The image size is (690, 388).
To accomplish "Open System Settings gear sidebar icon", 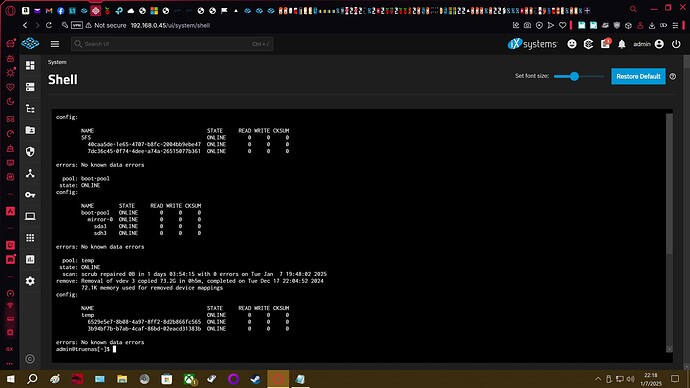I will pos(30,281).
